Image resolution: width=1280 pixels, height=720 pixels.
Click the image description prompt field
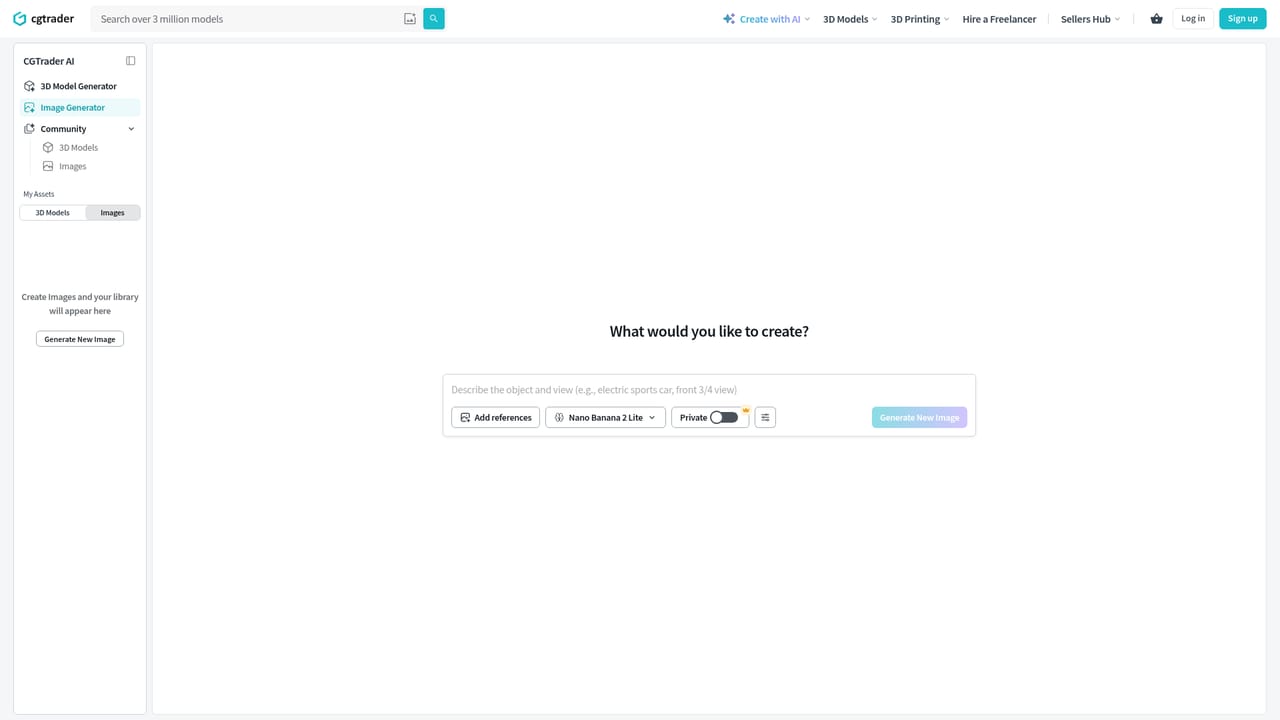coord(709,390)
